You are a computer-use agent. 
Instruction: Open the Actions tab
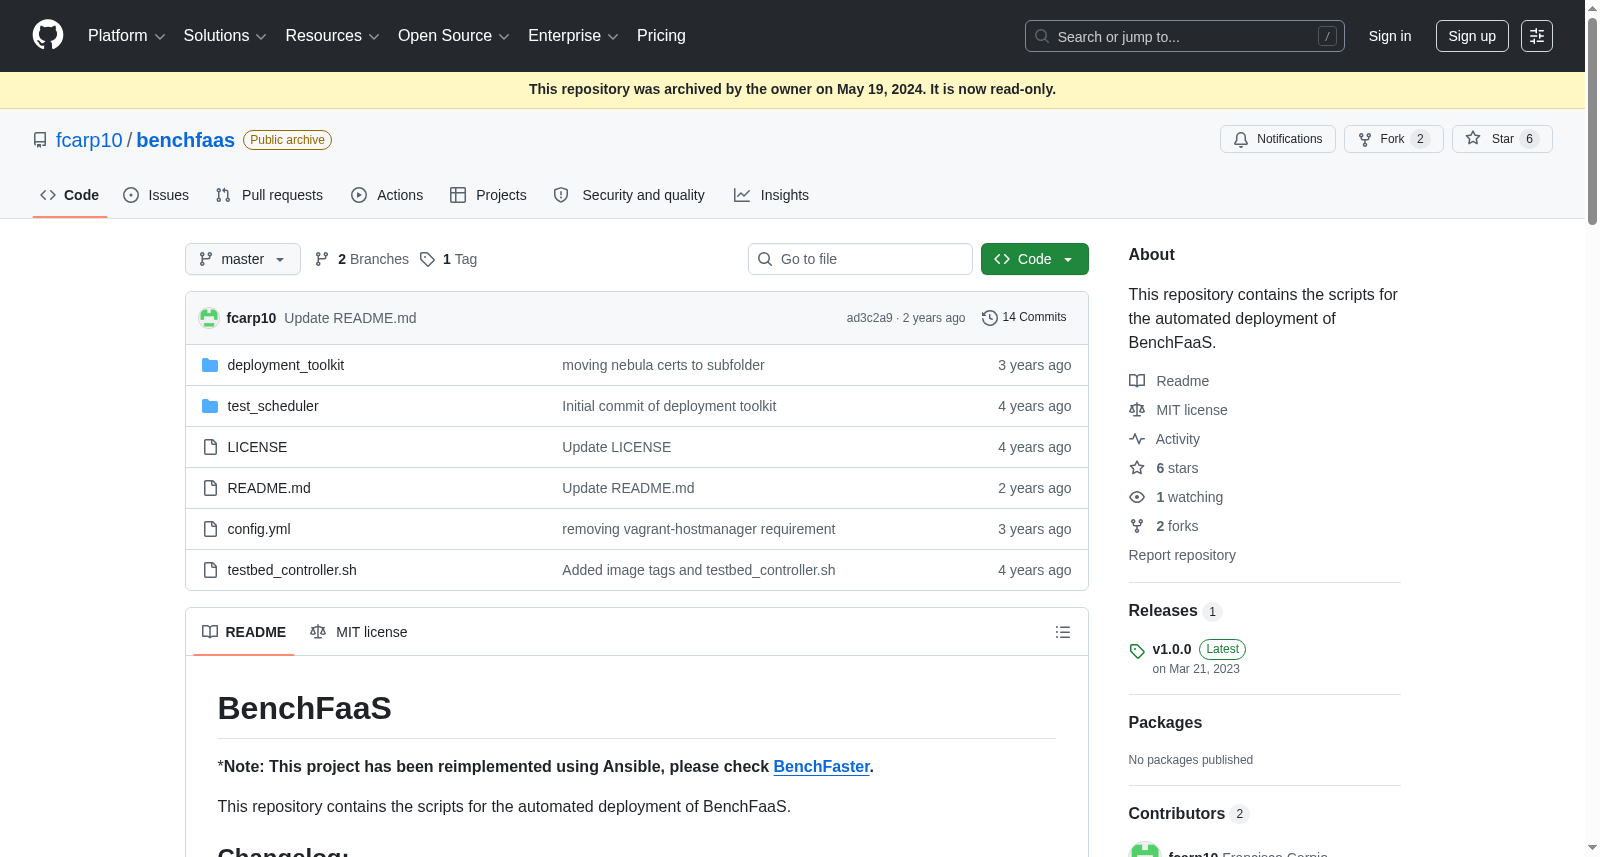pyautogui.click(x=387, y=195)
